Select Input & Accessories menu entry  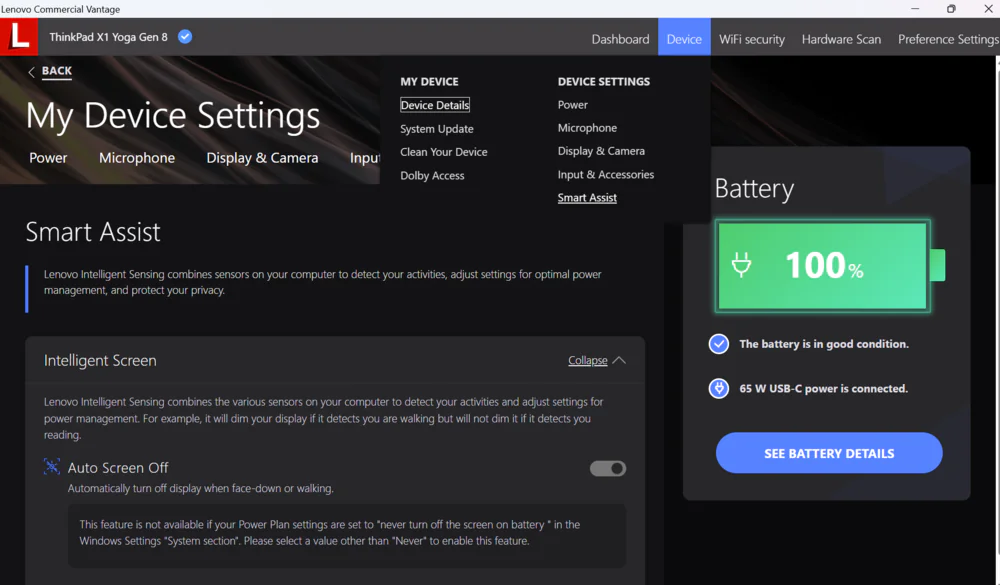(606, 175)
